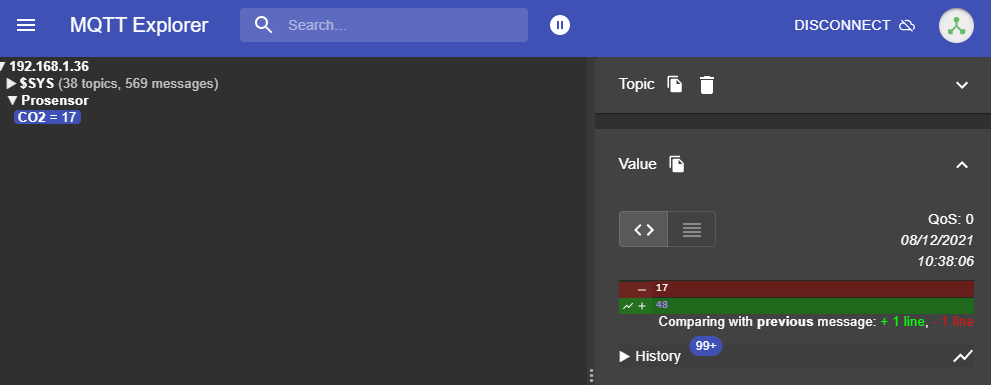Expand the History section
The height and width of the screenshot is (385, 991).
coord(650,356)
